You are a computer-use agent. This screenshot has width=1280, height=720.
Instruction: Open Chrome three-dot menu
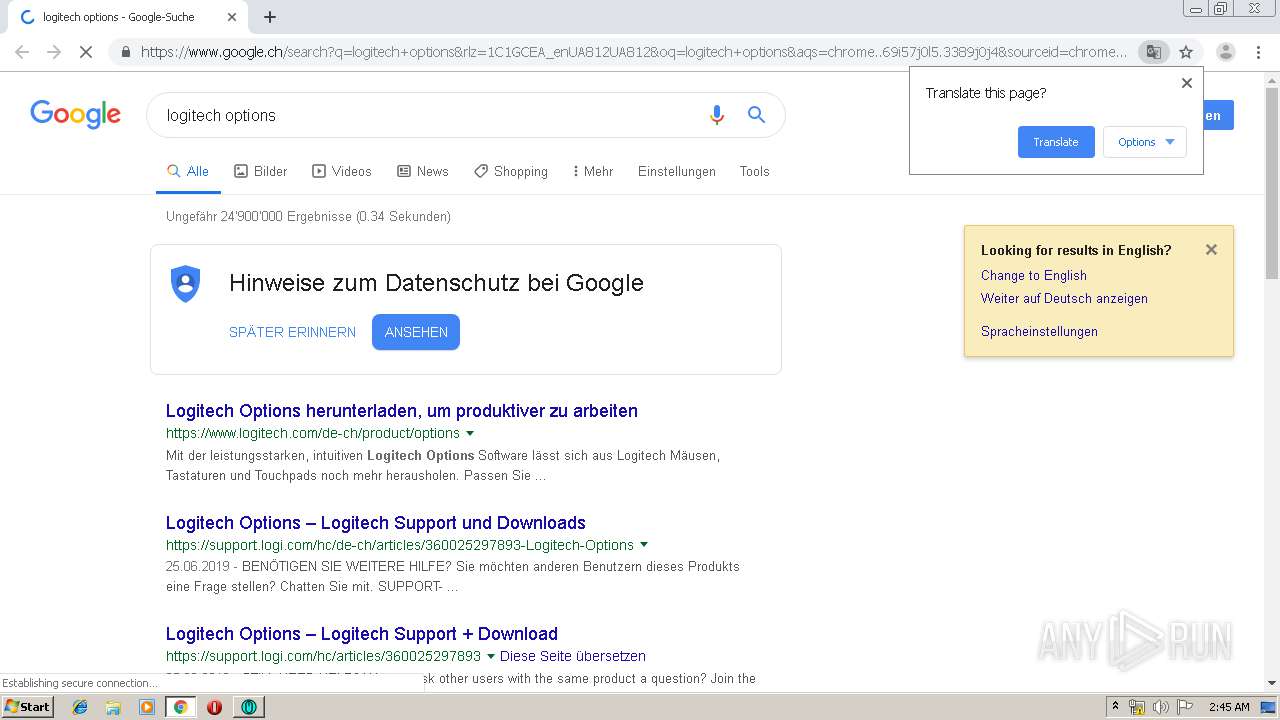1258,52
